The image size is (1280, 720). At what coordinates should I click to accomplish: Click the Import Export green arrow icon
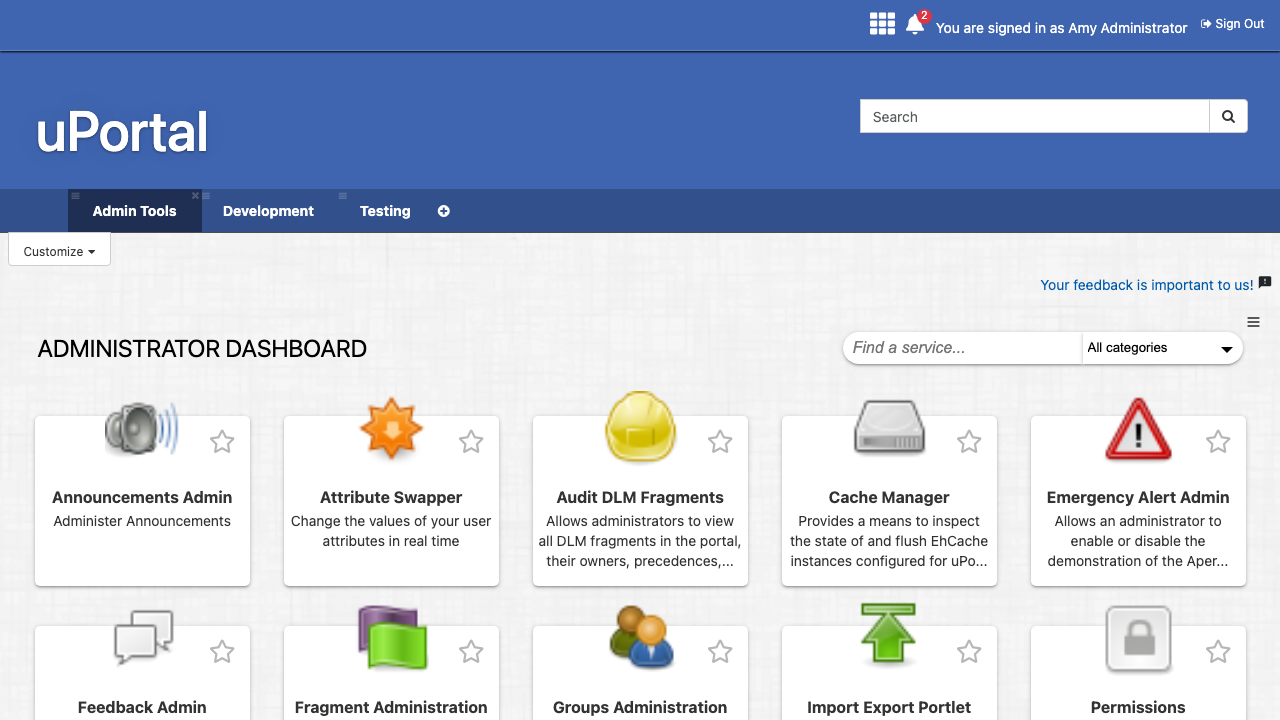pos(889,633)
